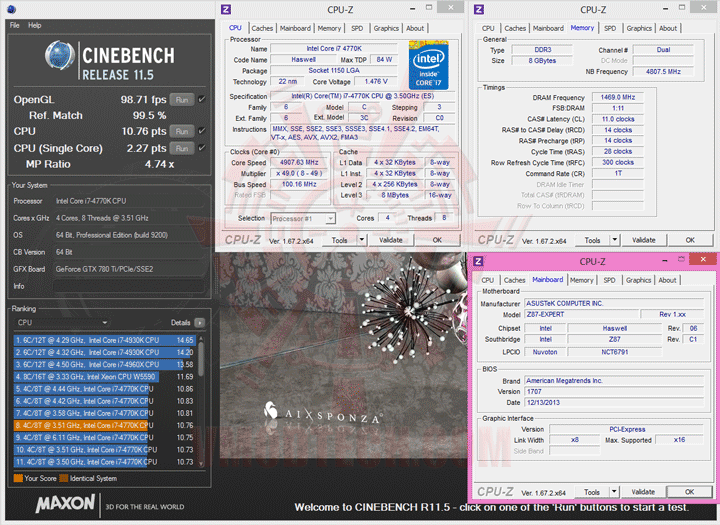Select About tab in the pink Mainboard window

point(668,280)
